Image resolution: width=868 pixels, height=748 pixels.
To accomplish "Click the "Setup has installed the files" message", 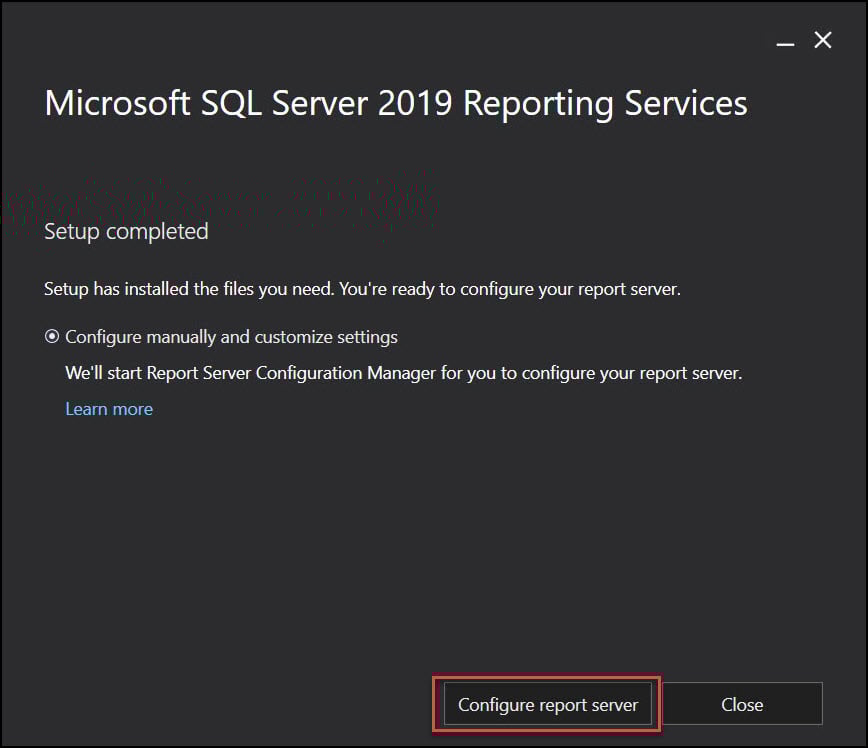I will click(362, 289).
